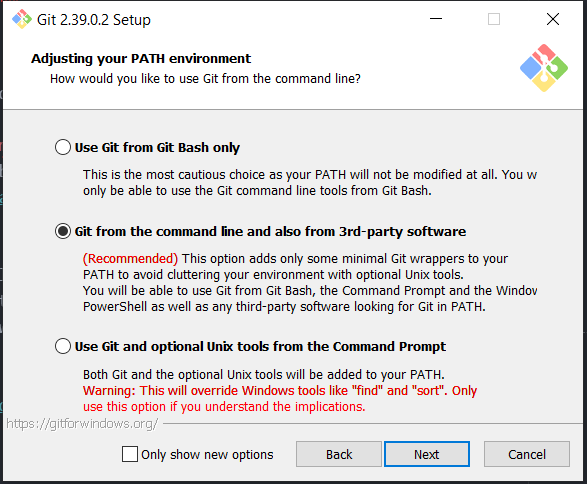Screen dimensions: 587x484
Task: Cancel the Git installation
Action: 527,454
